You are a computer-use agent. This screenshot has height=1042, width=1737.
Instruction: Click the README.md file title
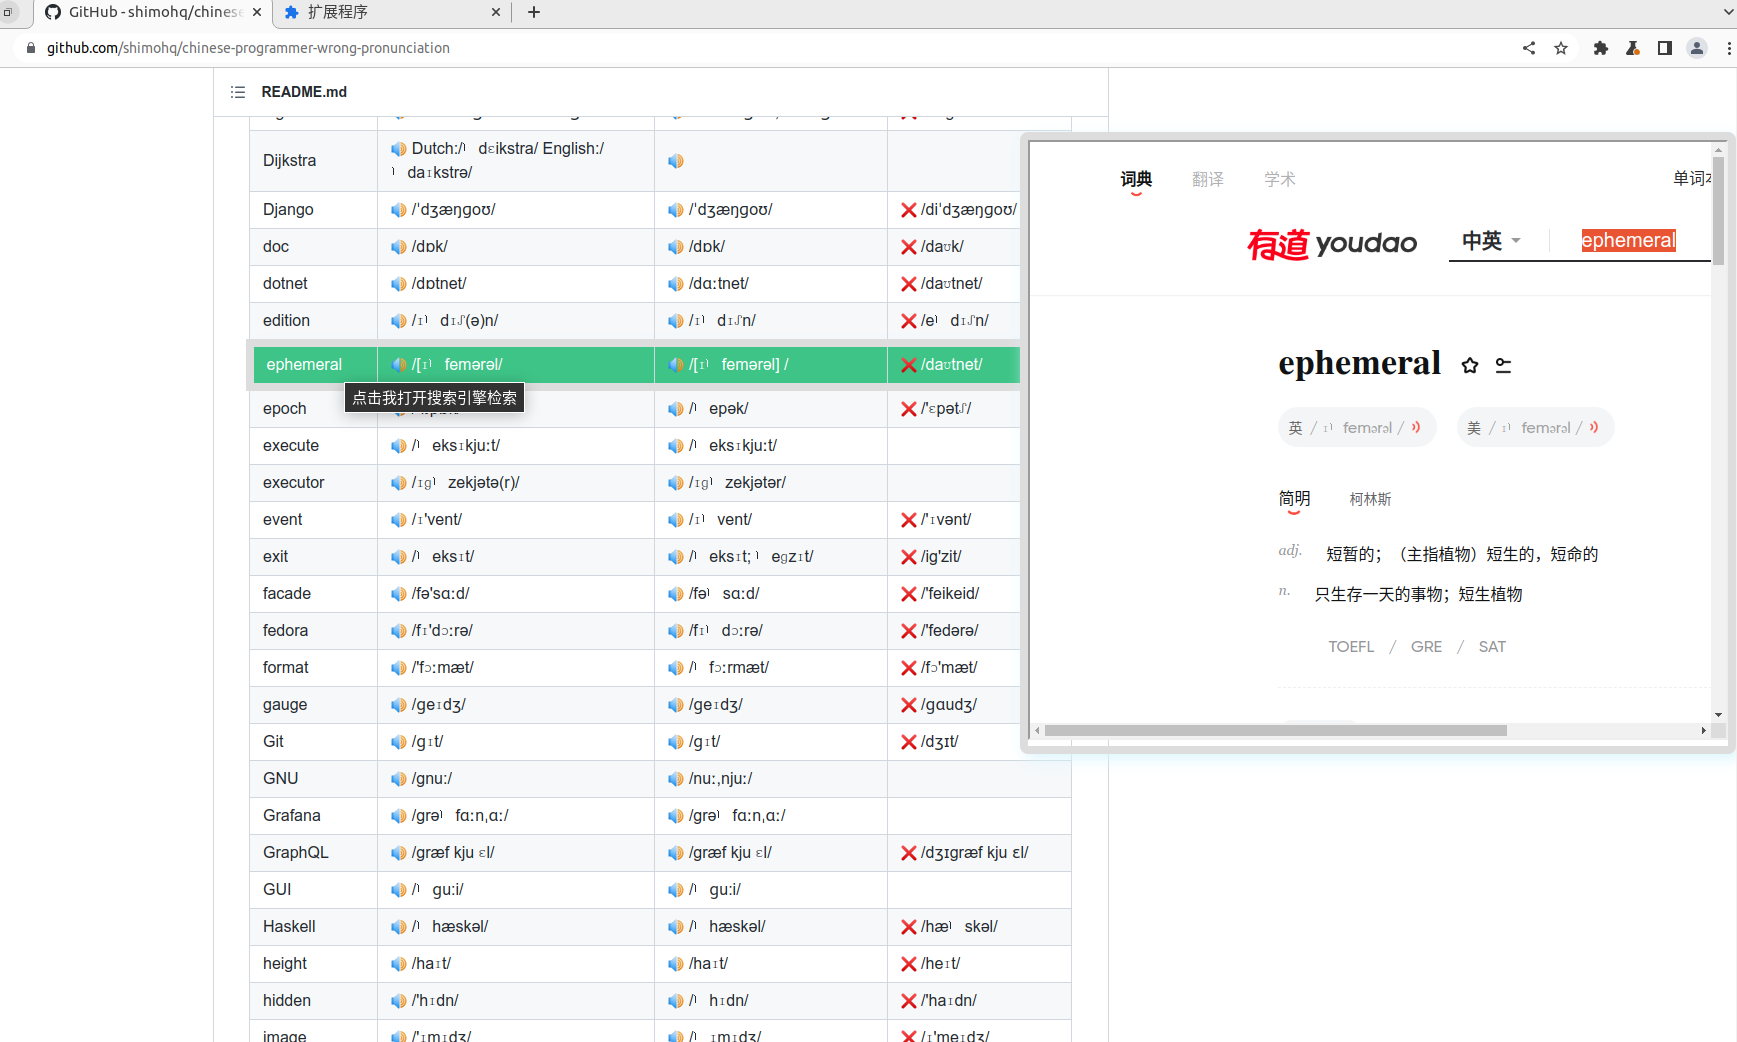[x=304, y=92]
